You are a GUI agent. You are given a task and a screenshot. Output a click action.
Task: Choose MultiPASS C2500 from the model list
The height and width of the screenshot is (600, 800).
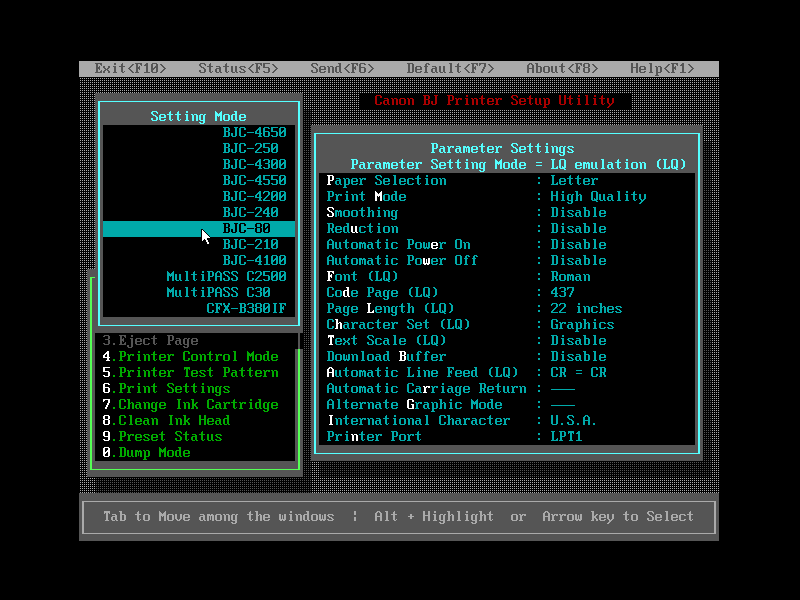(226, 277)
